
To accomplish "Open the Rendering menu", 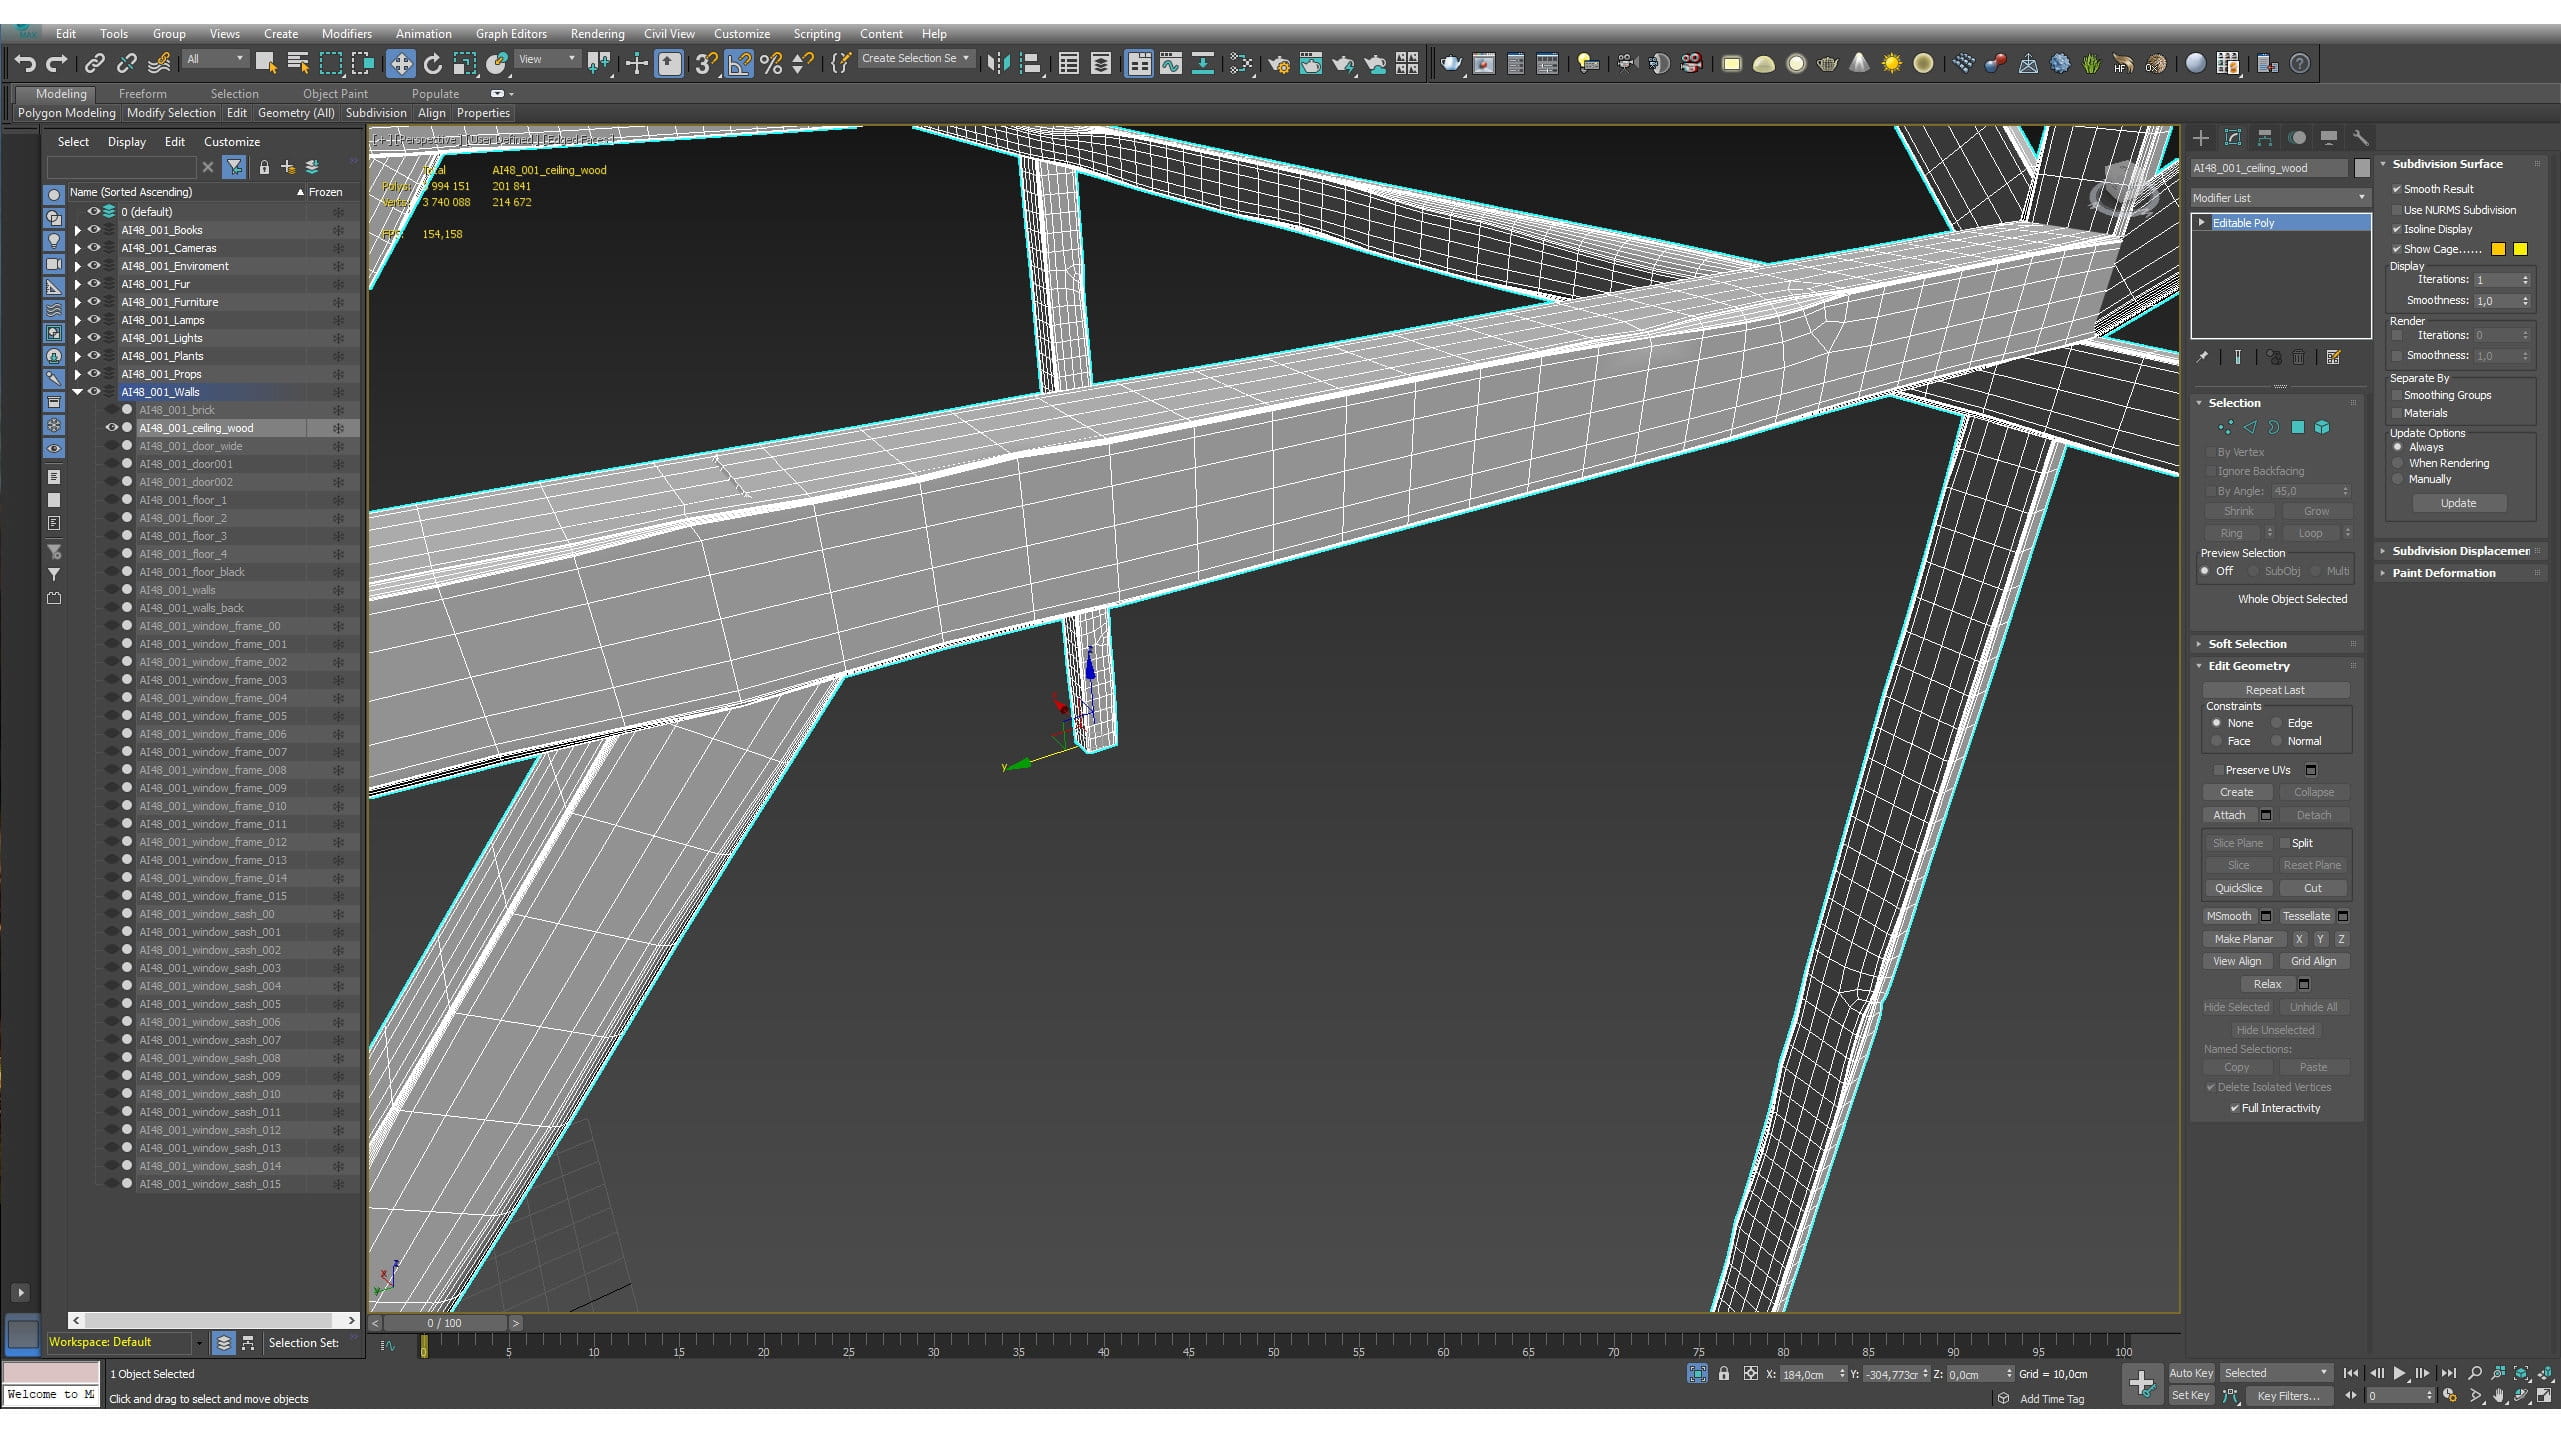I will coord(597,34).
